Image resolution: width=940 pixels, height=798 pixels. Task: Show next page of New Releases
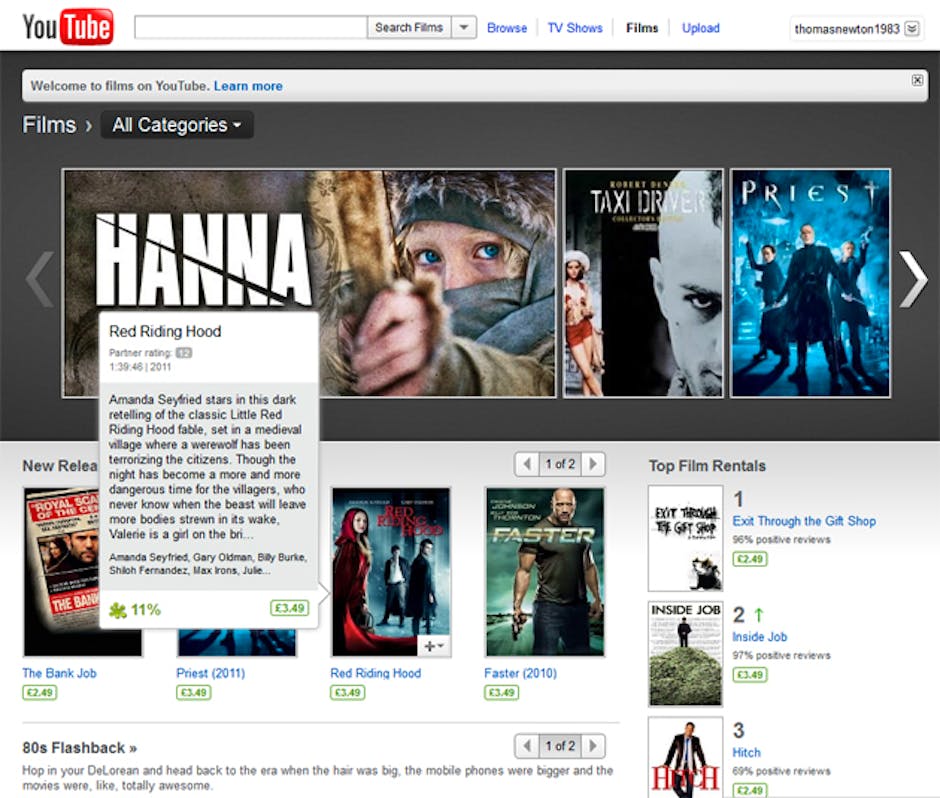(594, 464)
